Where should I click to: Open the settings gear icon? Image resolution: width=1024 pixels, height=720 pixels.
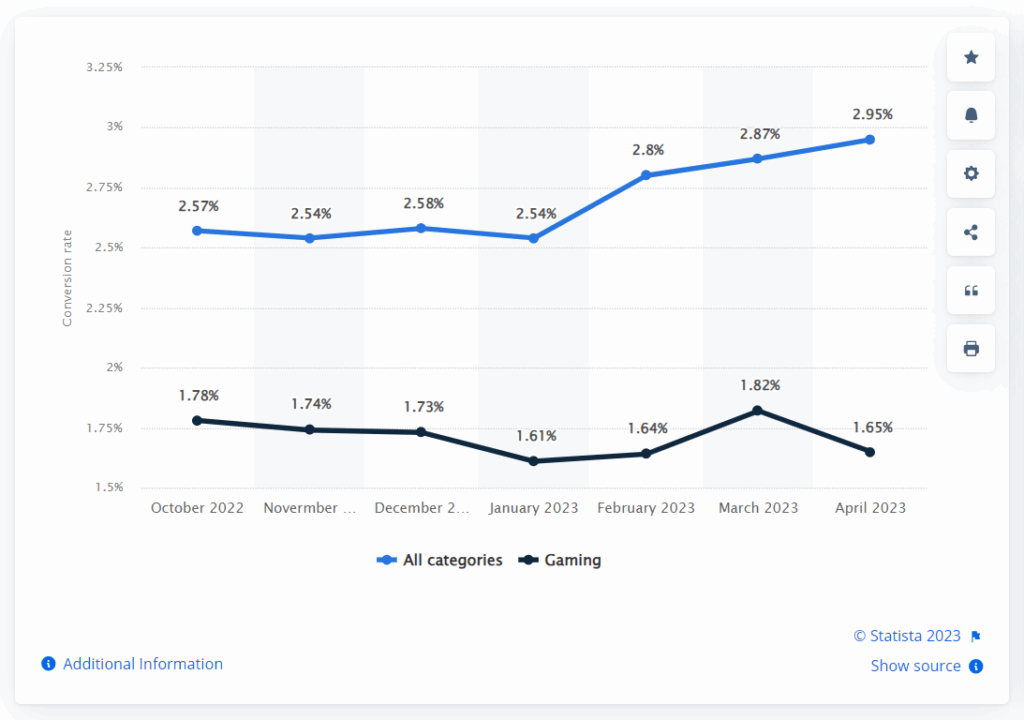970,173
